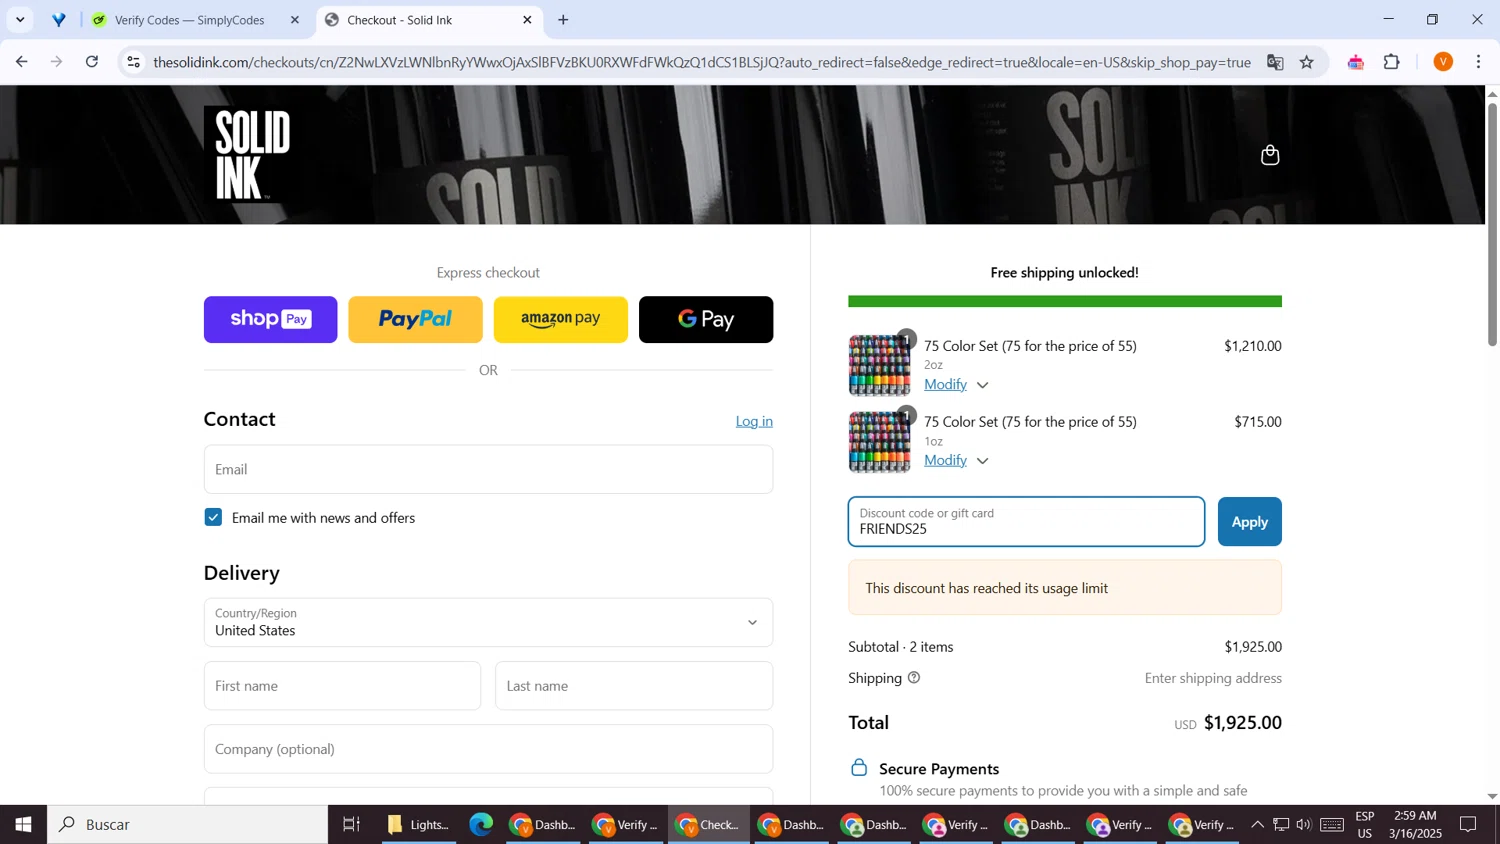Focus the Last name field
This screenshot has width=1500, height=844.
pos(634,686)
